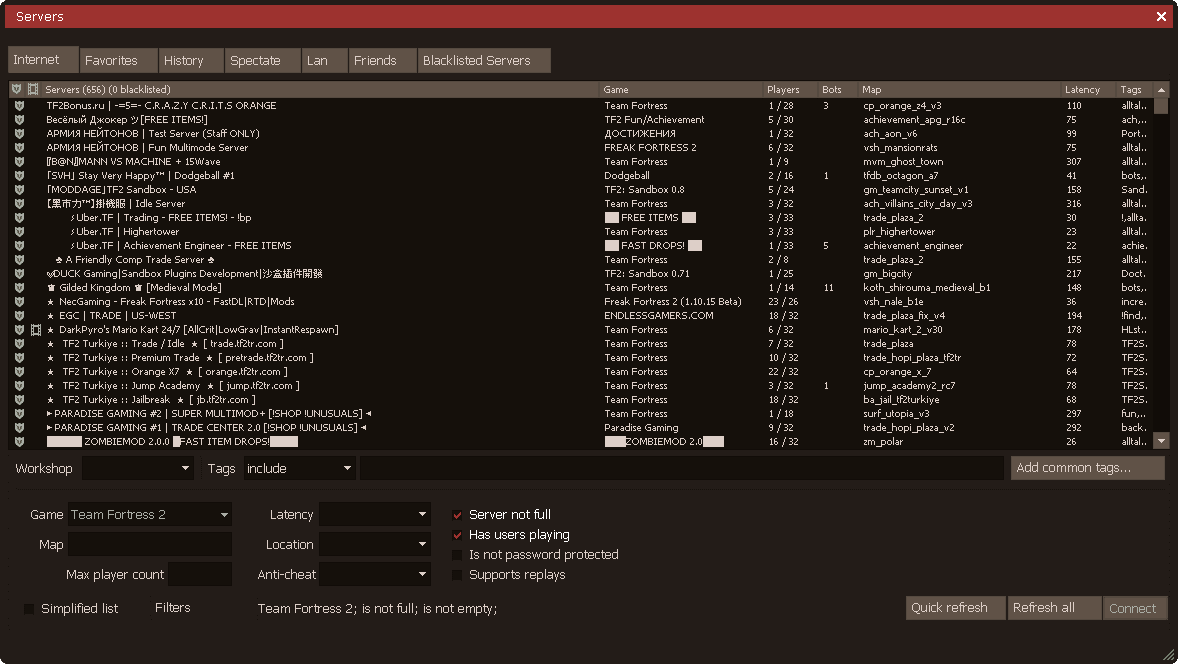Click the shield icon beside TF2Bonus.ru server
Viewport: 1178px width, 664px height.
18,106
